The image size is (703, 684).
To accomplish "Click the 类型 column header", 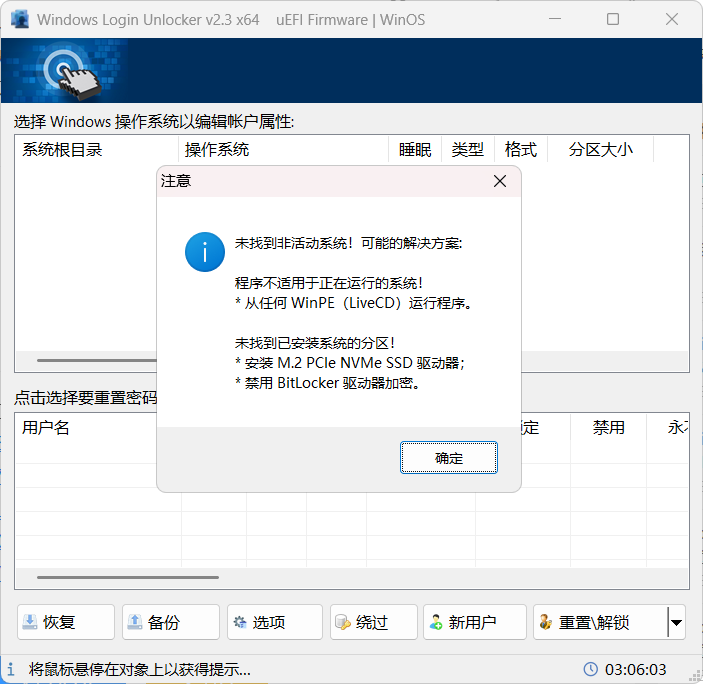I will pyautogui.click(x=468, y=149).
